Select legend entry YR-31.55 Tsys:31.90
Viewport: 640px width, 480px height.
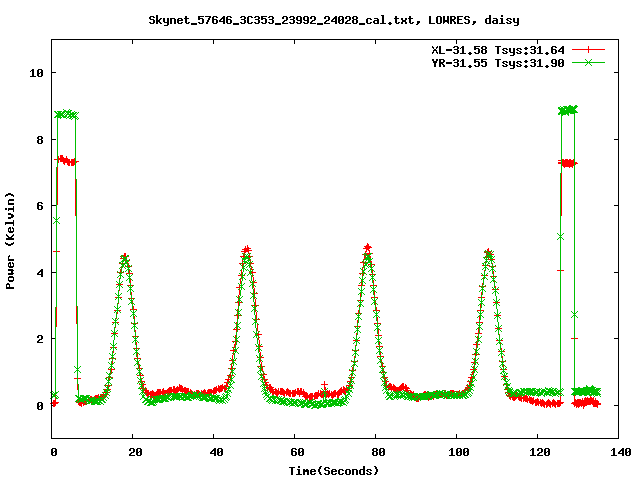(x=498, y=63)
